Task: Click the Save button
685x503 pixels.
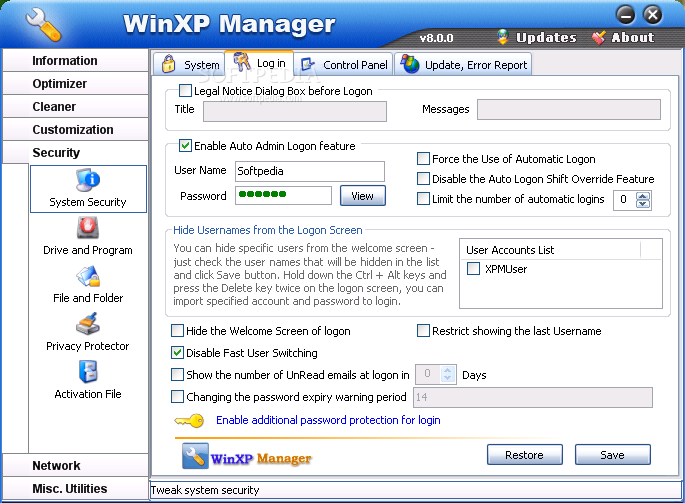Action: click(612, 455)
